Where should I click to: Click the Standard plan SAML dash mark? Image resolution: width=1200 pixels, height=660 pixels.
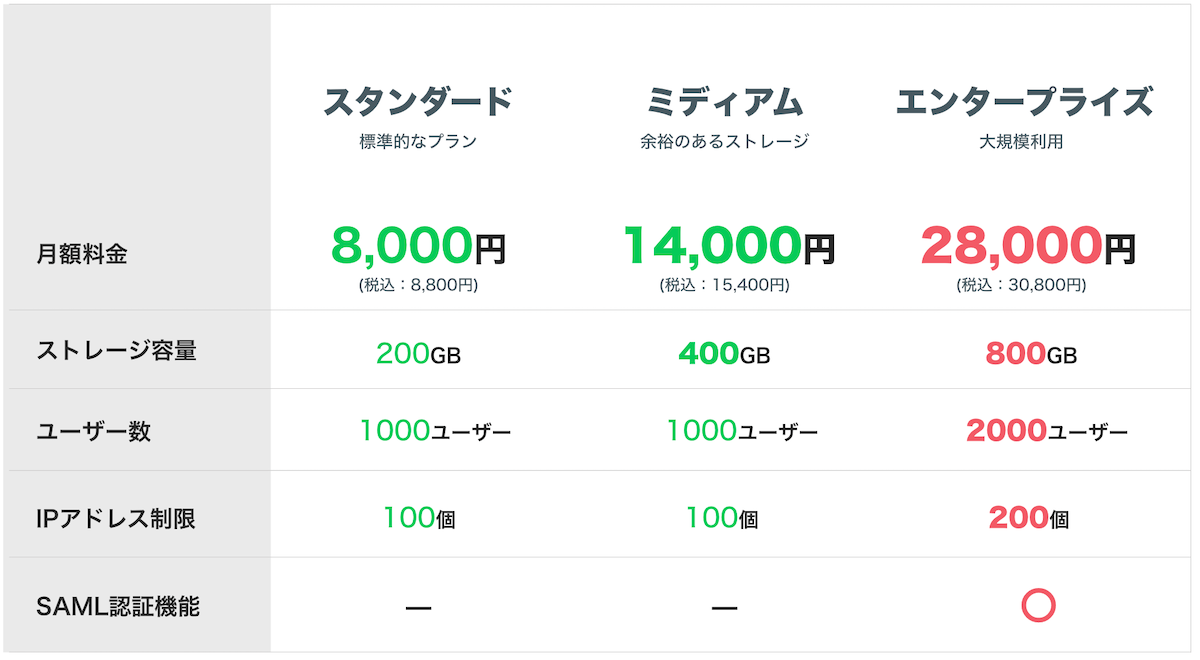418,607
